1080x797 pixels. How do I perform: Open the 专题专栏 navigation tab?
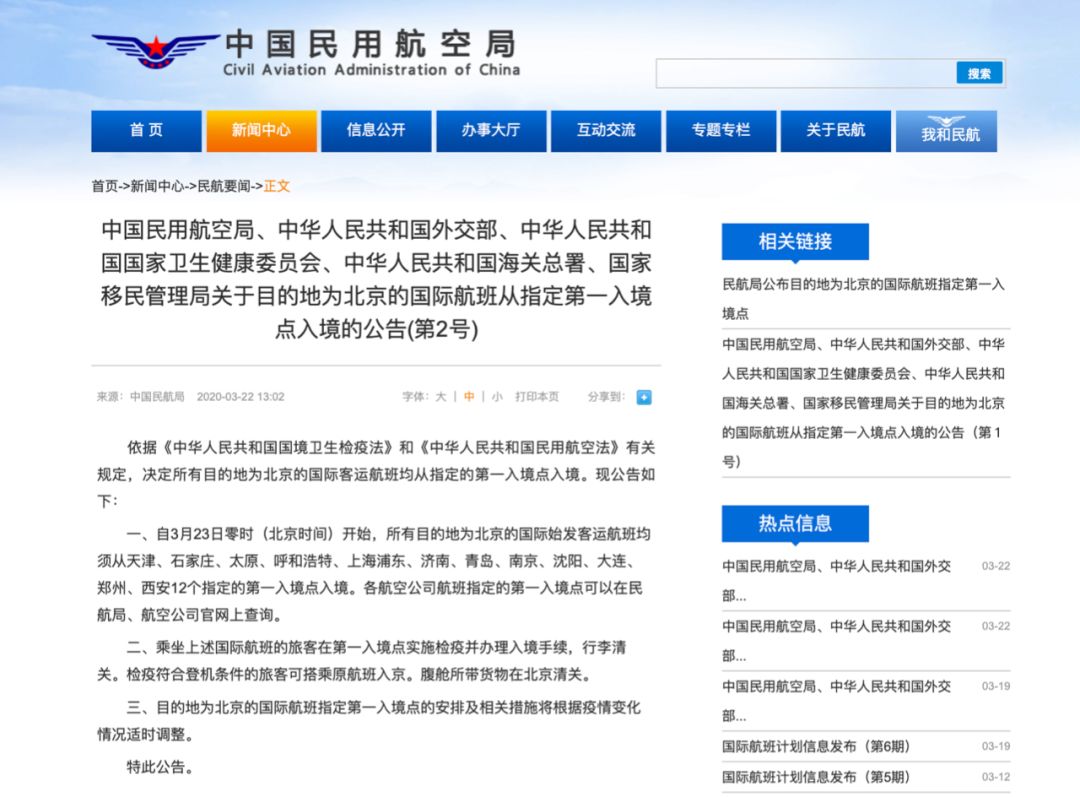coord(721,131)
